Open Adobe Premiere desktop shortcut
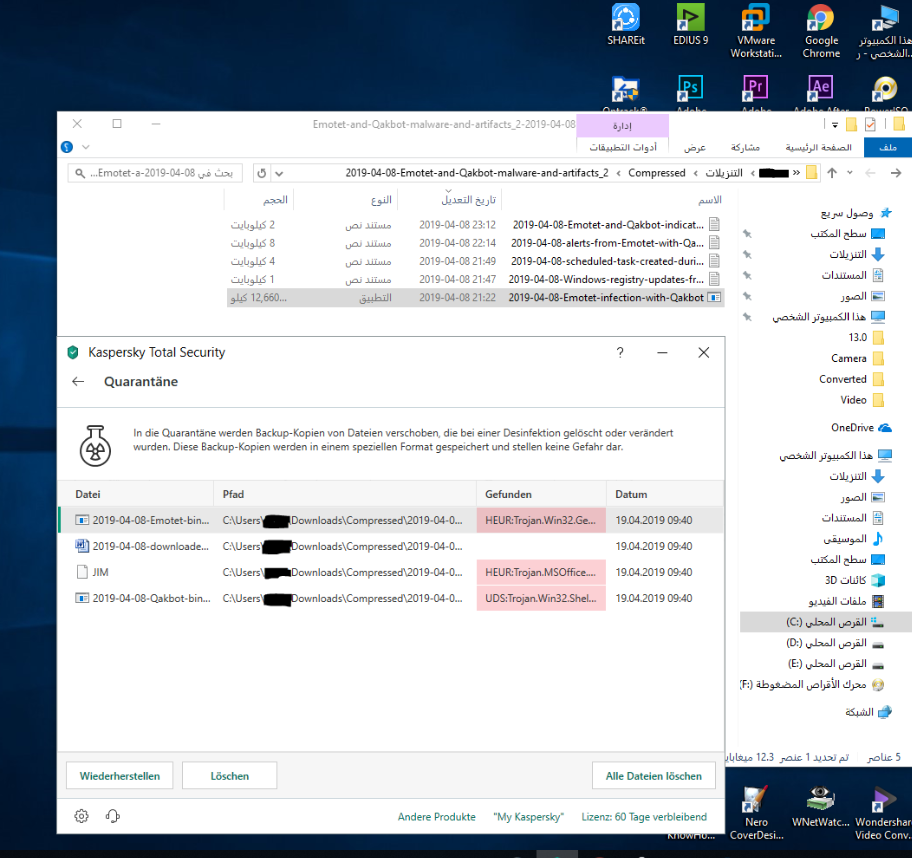Screen dimensions: 912x858 coord(756,92)
